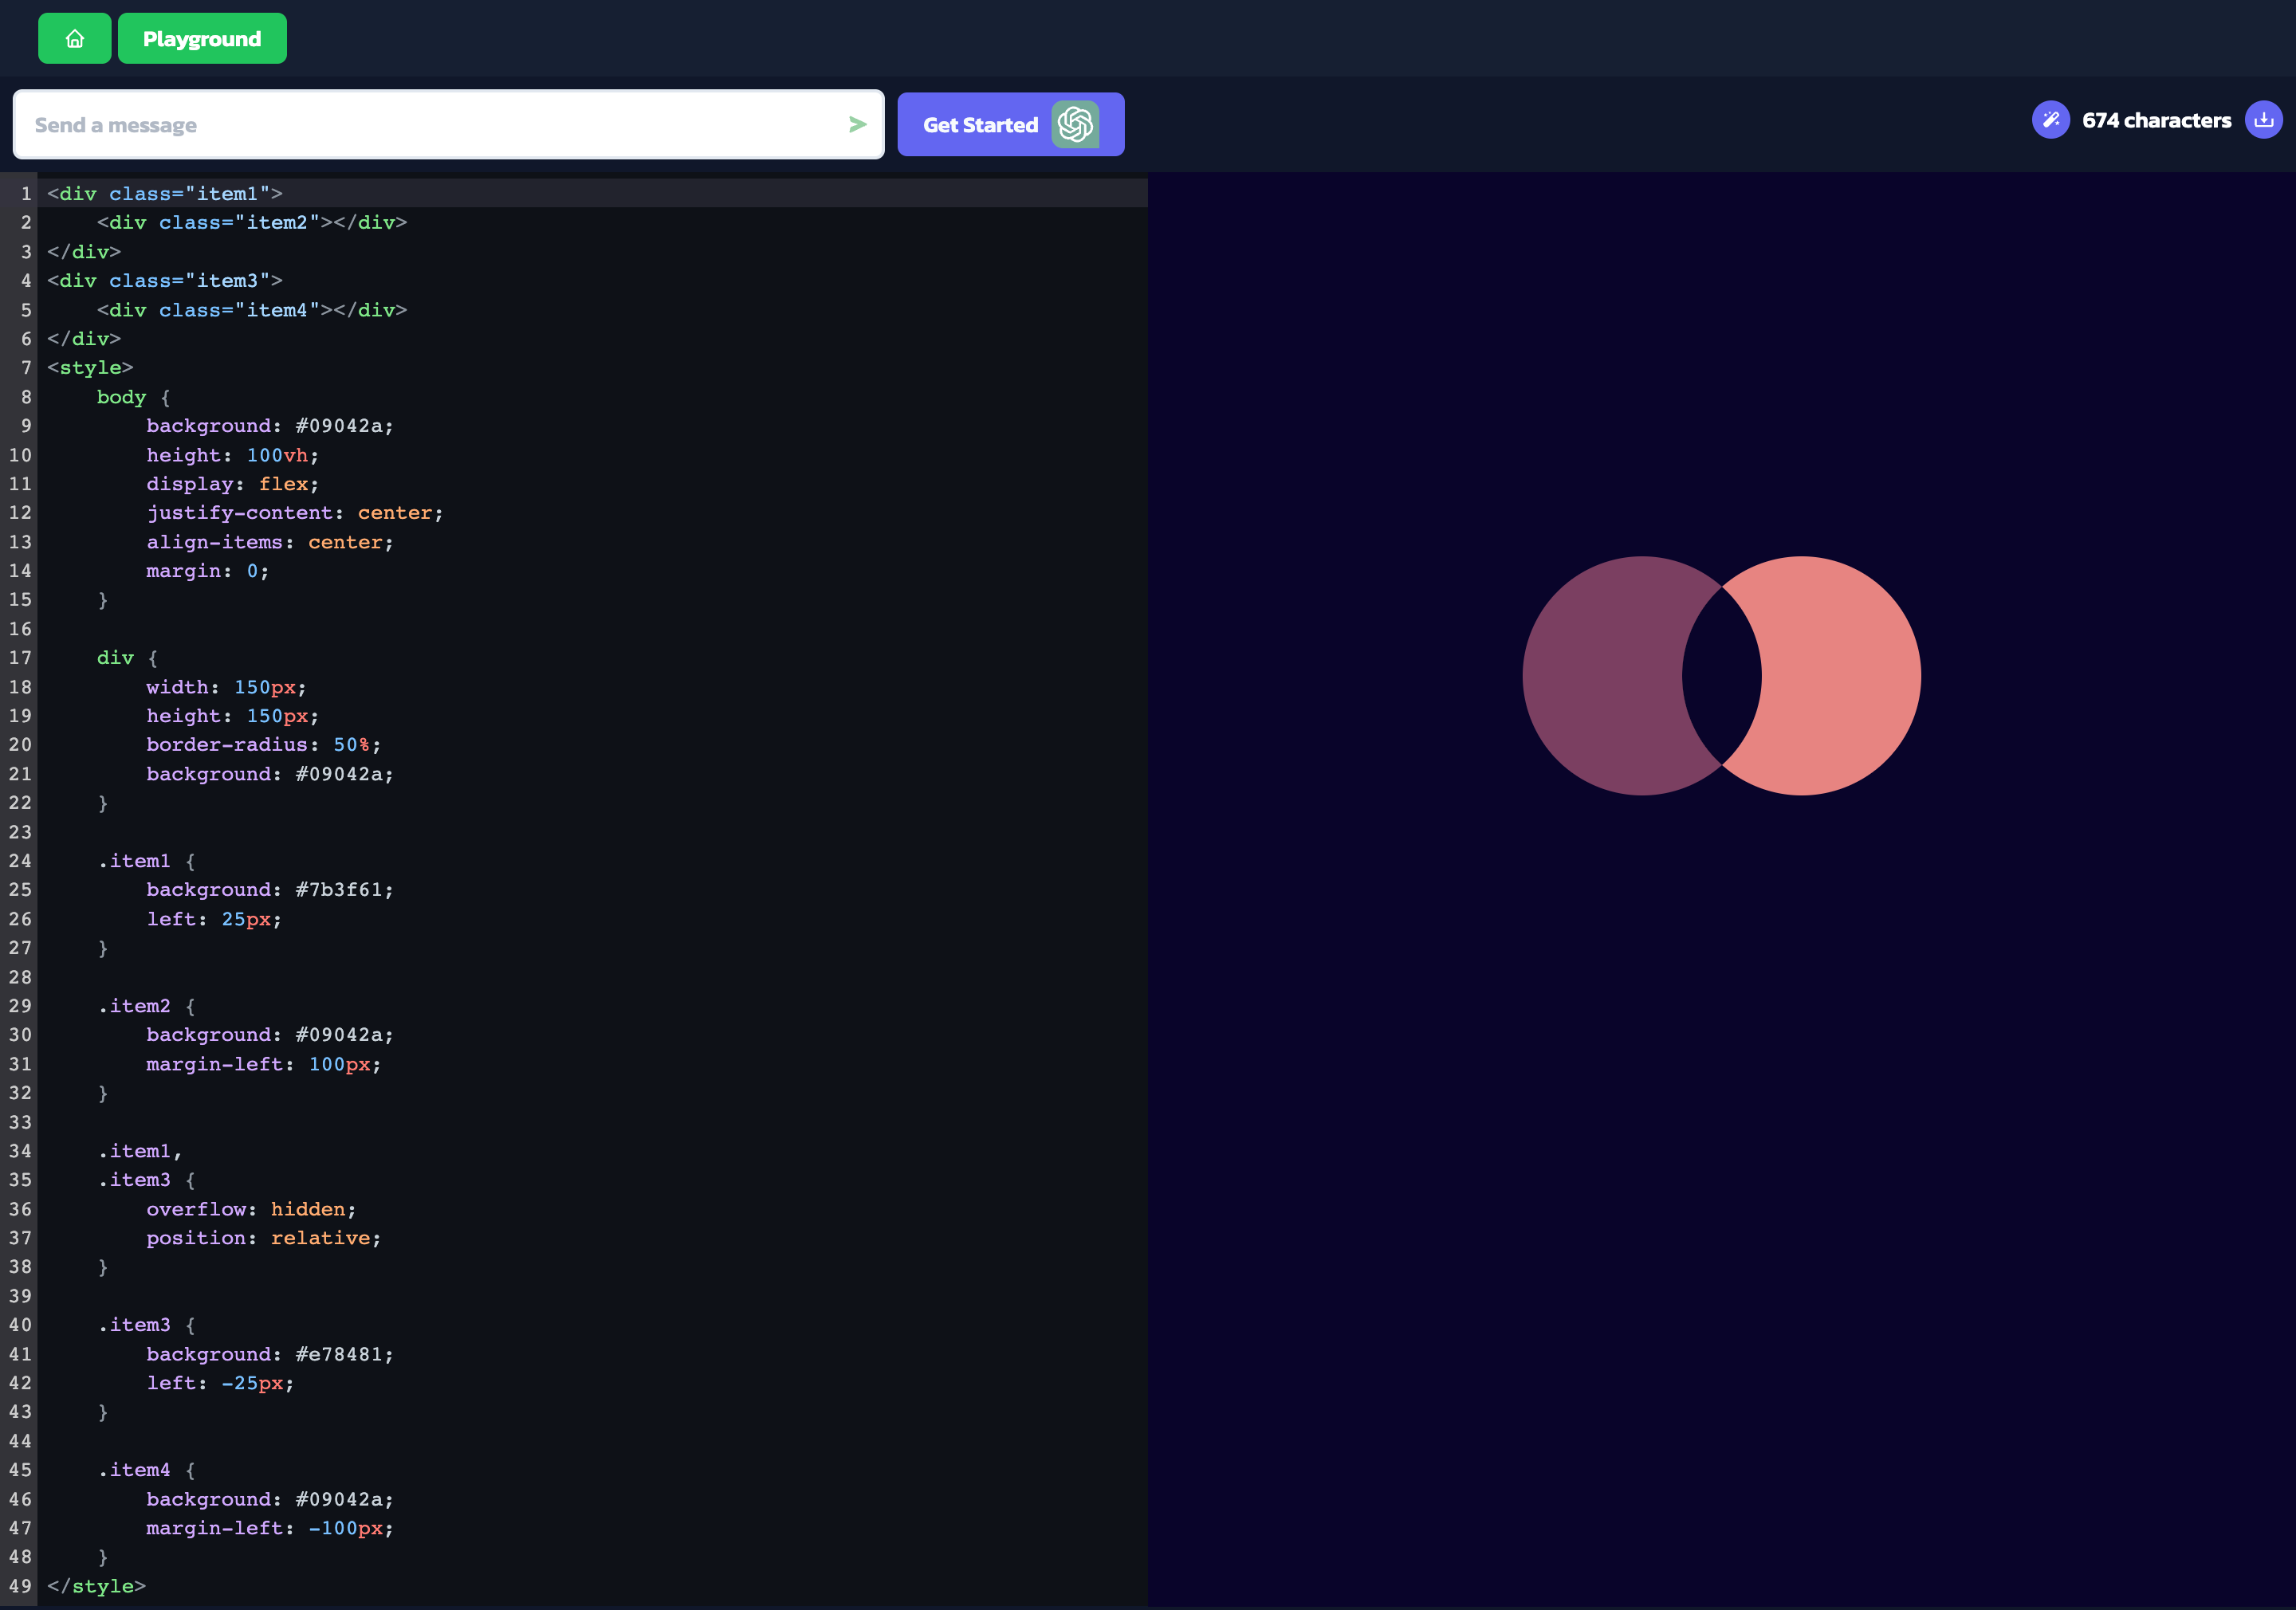Viewport: 2296px width, 1610px height.
Task: Download the code with the download icon
Action: (x=2263, y=120)
